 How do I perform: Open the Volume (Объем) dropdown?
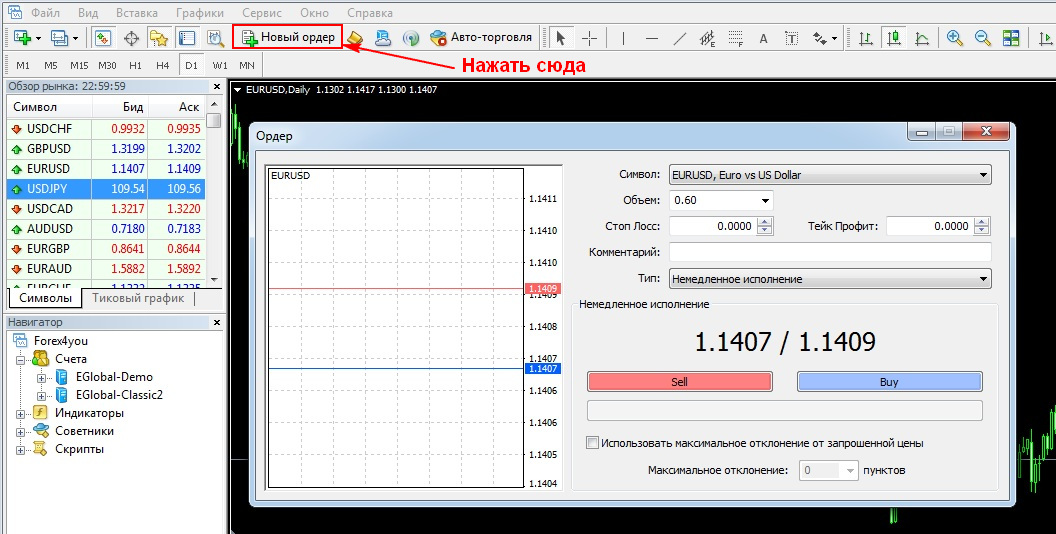pyautogui.click(x=720, y=200)
